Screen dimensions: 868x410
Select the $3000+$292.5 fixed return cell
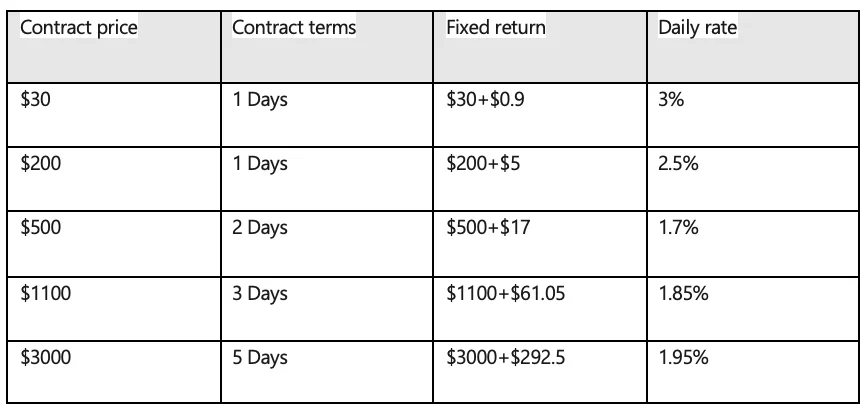[513, 357]
